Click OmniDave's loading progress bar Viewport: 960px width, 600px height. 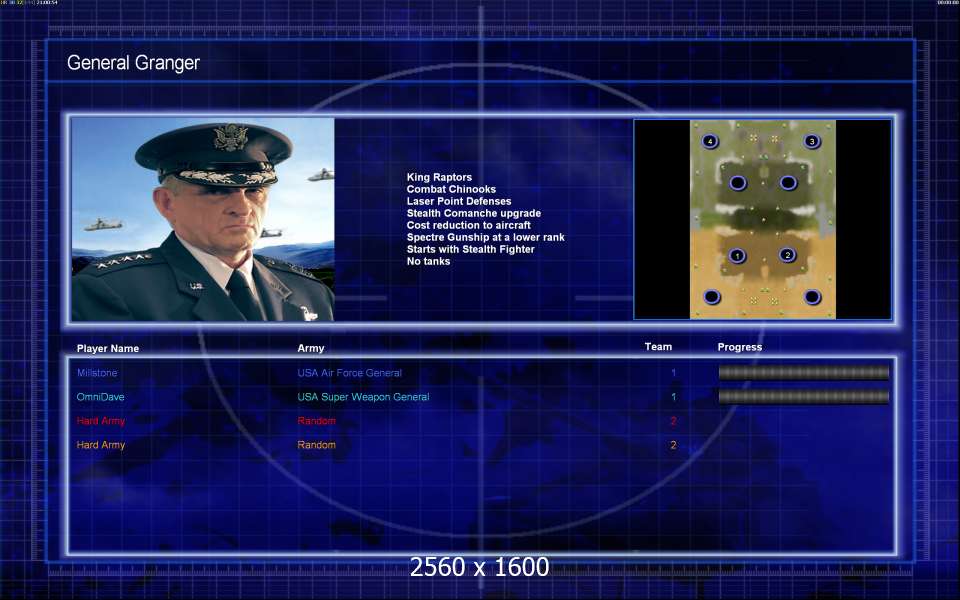pyautogui.click(x=803, y=397)
